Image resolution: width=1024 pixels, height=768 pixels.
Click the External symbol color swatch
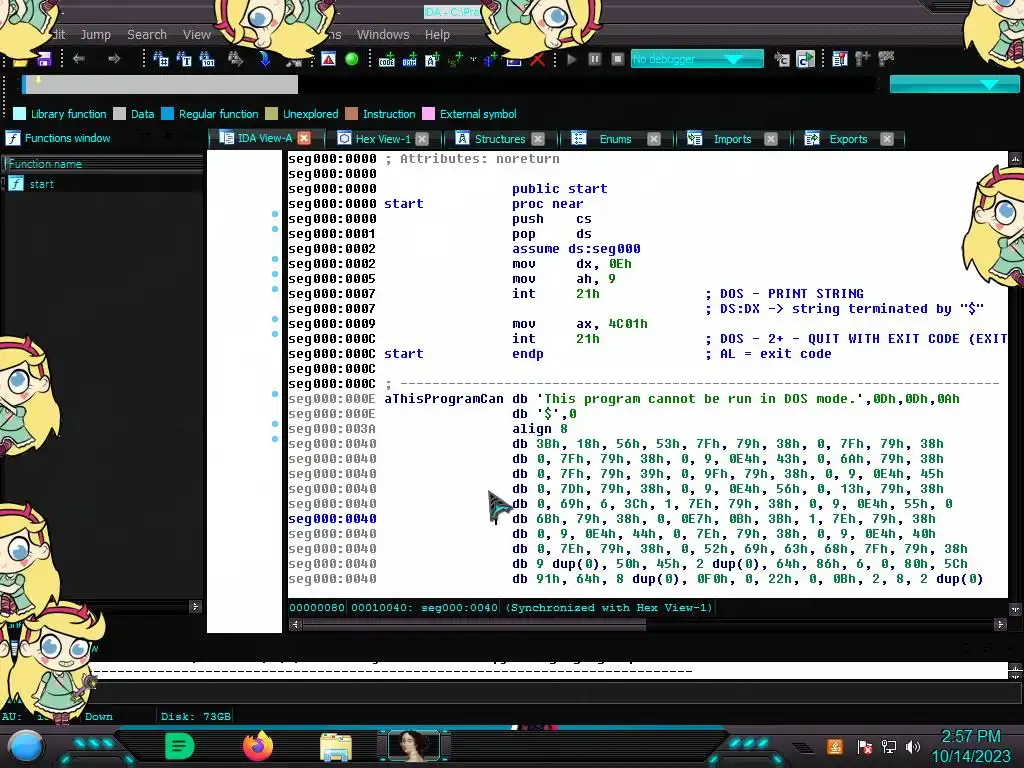[x=428, y=114]
